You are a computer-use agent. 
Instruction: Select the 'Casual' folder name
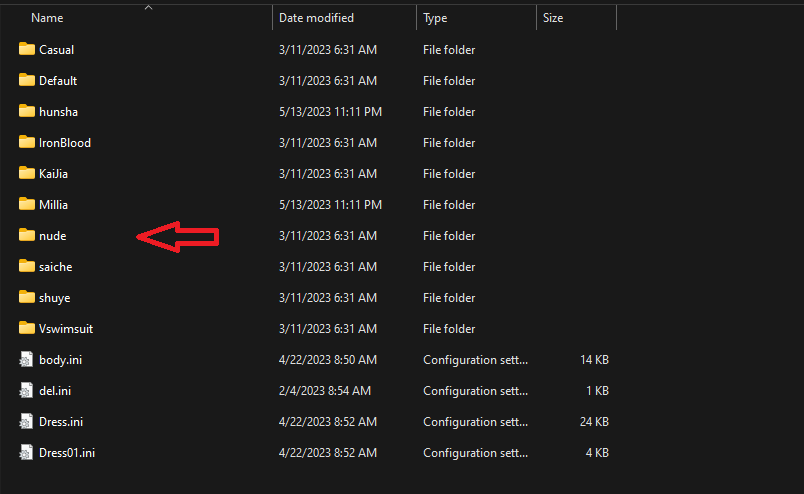56,50
